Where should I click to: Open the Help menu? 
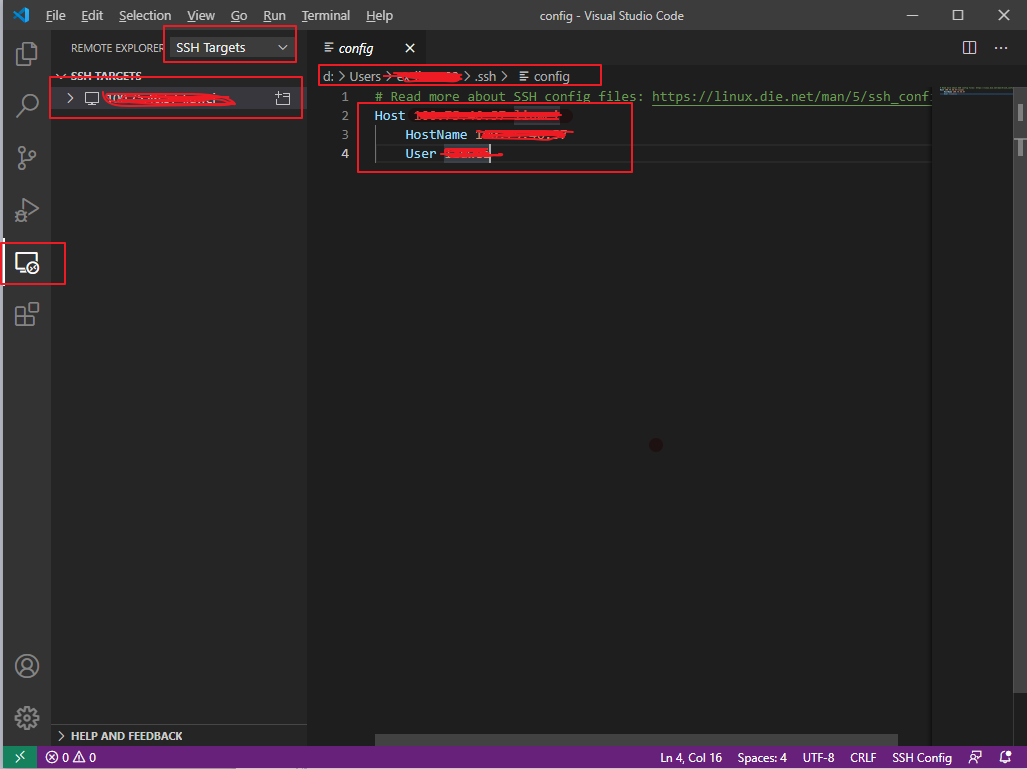[x=379, y=15]
